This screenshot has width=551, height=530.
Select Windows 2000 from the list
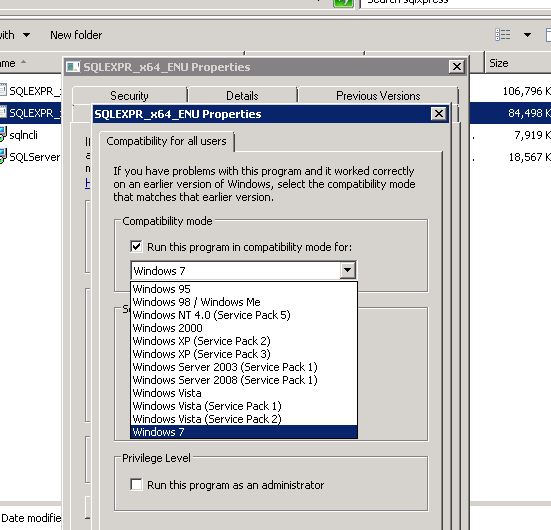click(x=244, y=328)
